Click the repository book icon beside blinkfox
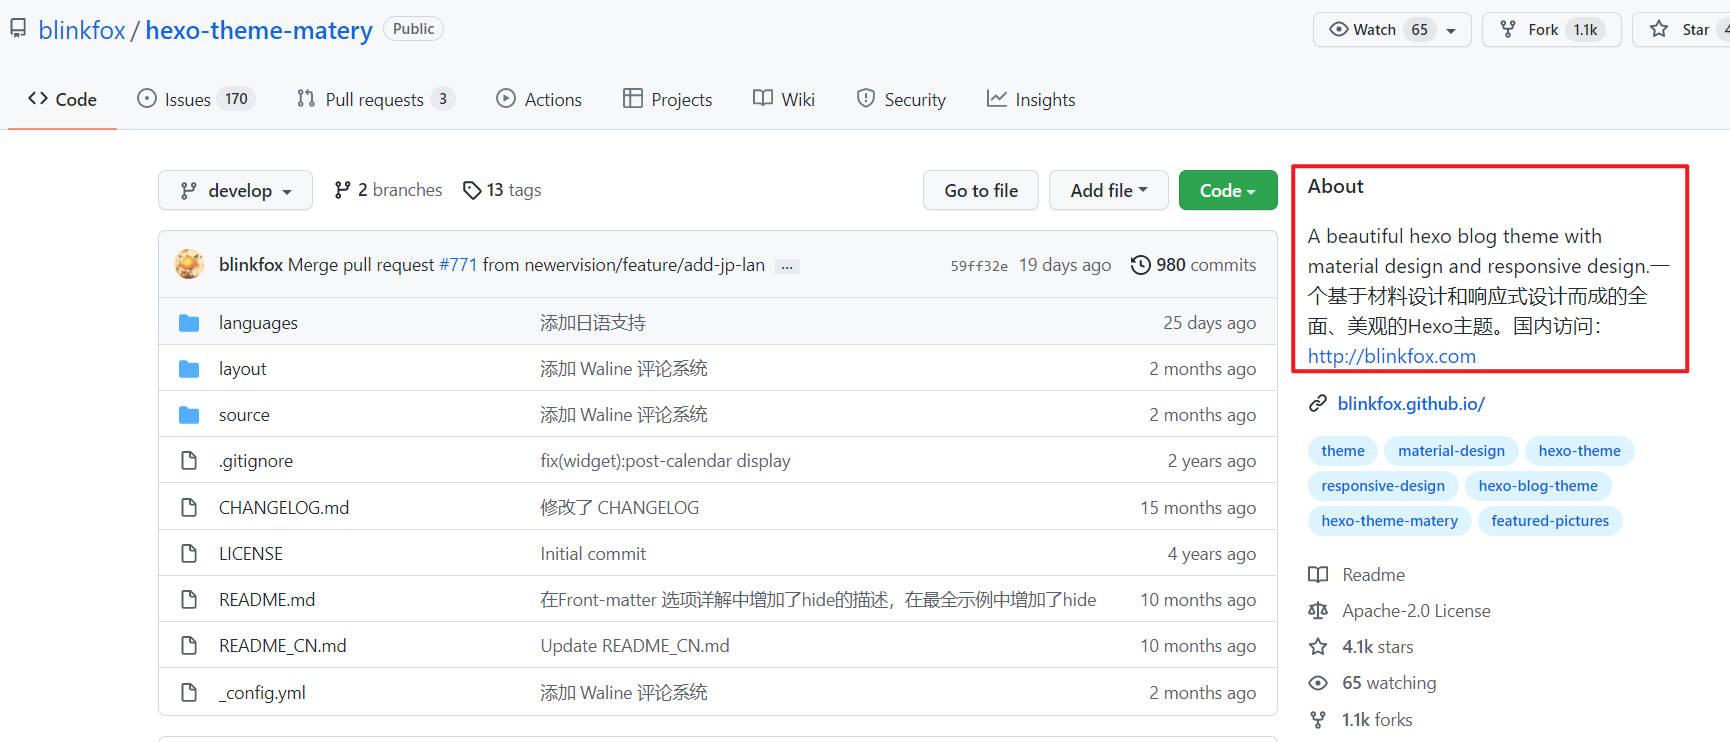Image resolution: width=1730 pixels, height=742 pixels. tap(18, 29)
